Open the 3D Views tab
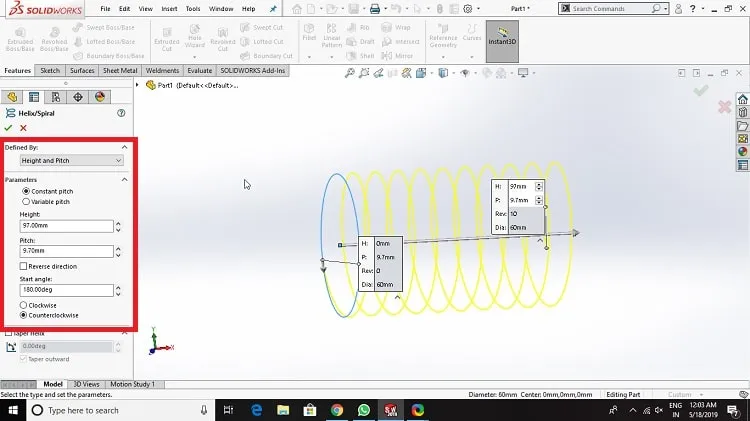This screenshot has height=421, width=750. [86, 384]
